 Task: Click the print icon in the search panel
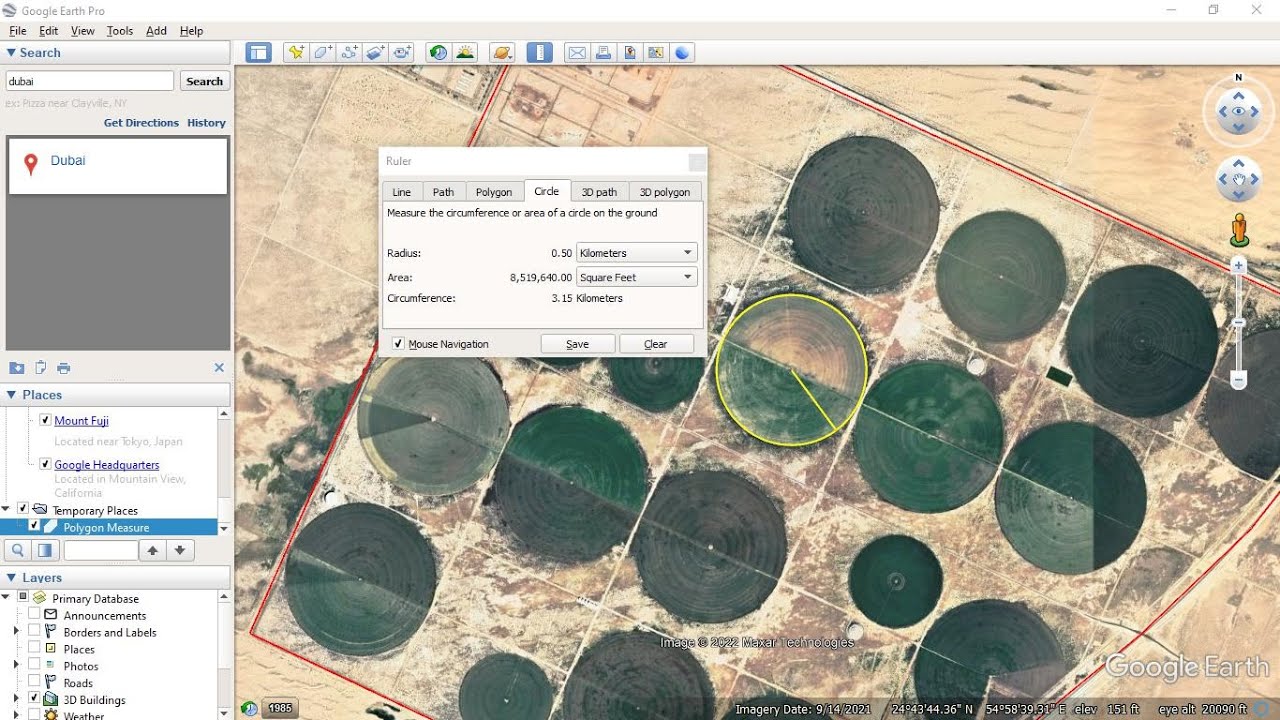(64, 368)
